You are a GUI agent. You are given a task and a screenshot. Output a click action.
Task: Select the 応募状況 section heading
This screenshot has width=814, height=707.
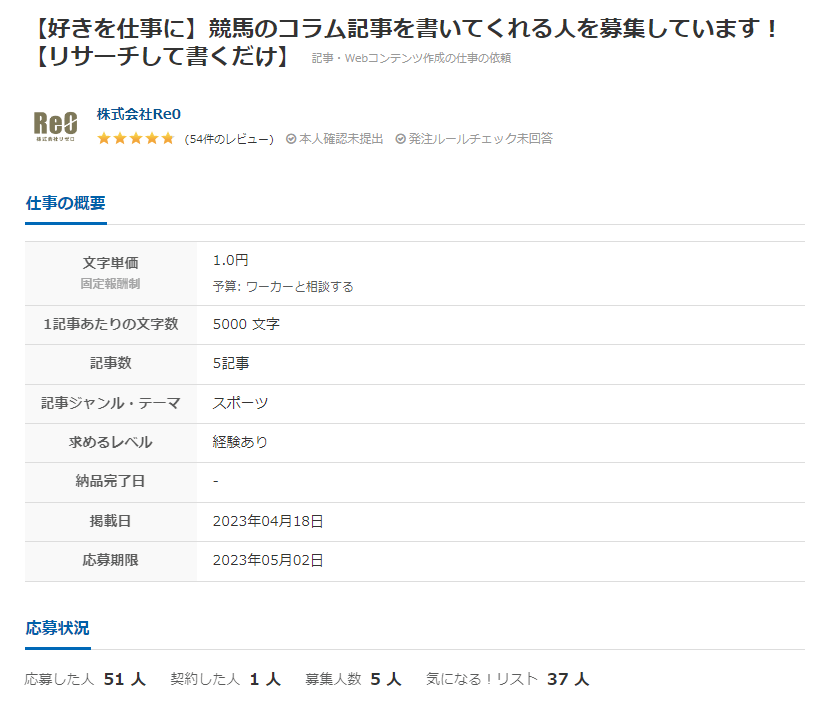tap(57, 628)
